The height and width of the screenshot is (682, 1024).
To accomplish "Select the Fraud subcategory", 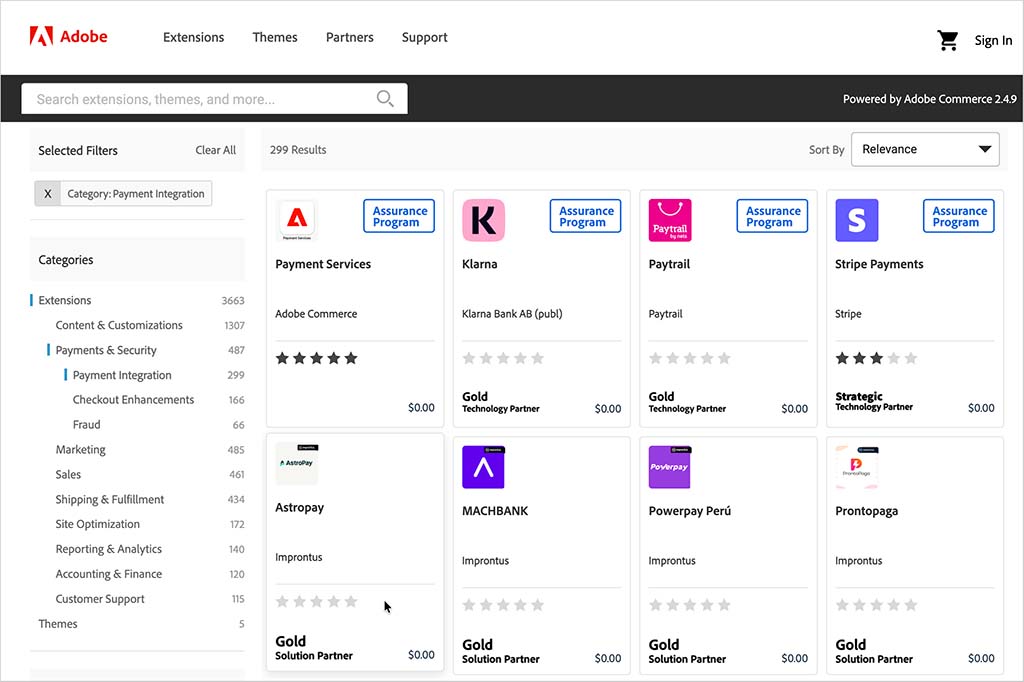I will tap(86, 425).
